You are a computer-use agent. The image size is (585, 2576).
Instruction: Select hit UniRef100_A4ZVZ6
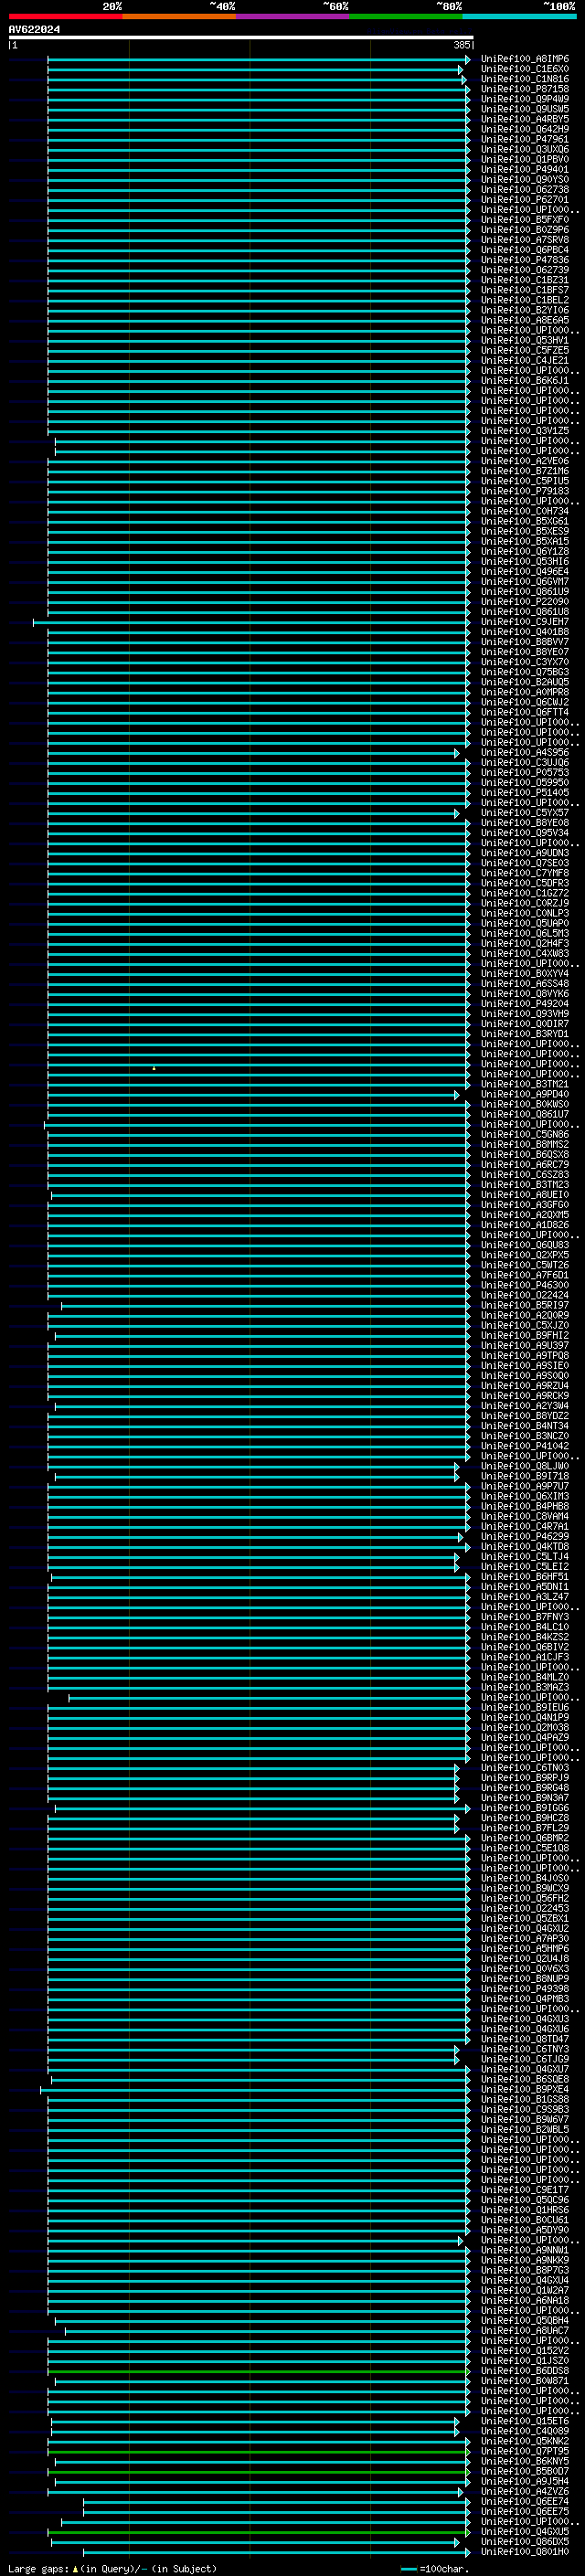point(524,2492)
